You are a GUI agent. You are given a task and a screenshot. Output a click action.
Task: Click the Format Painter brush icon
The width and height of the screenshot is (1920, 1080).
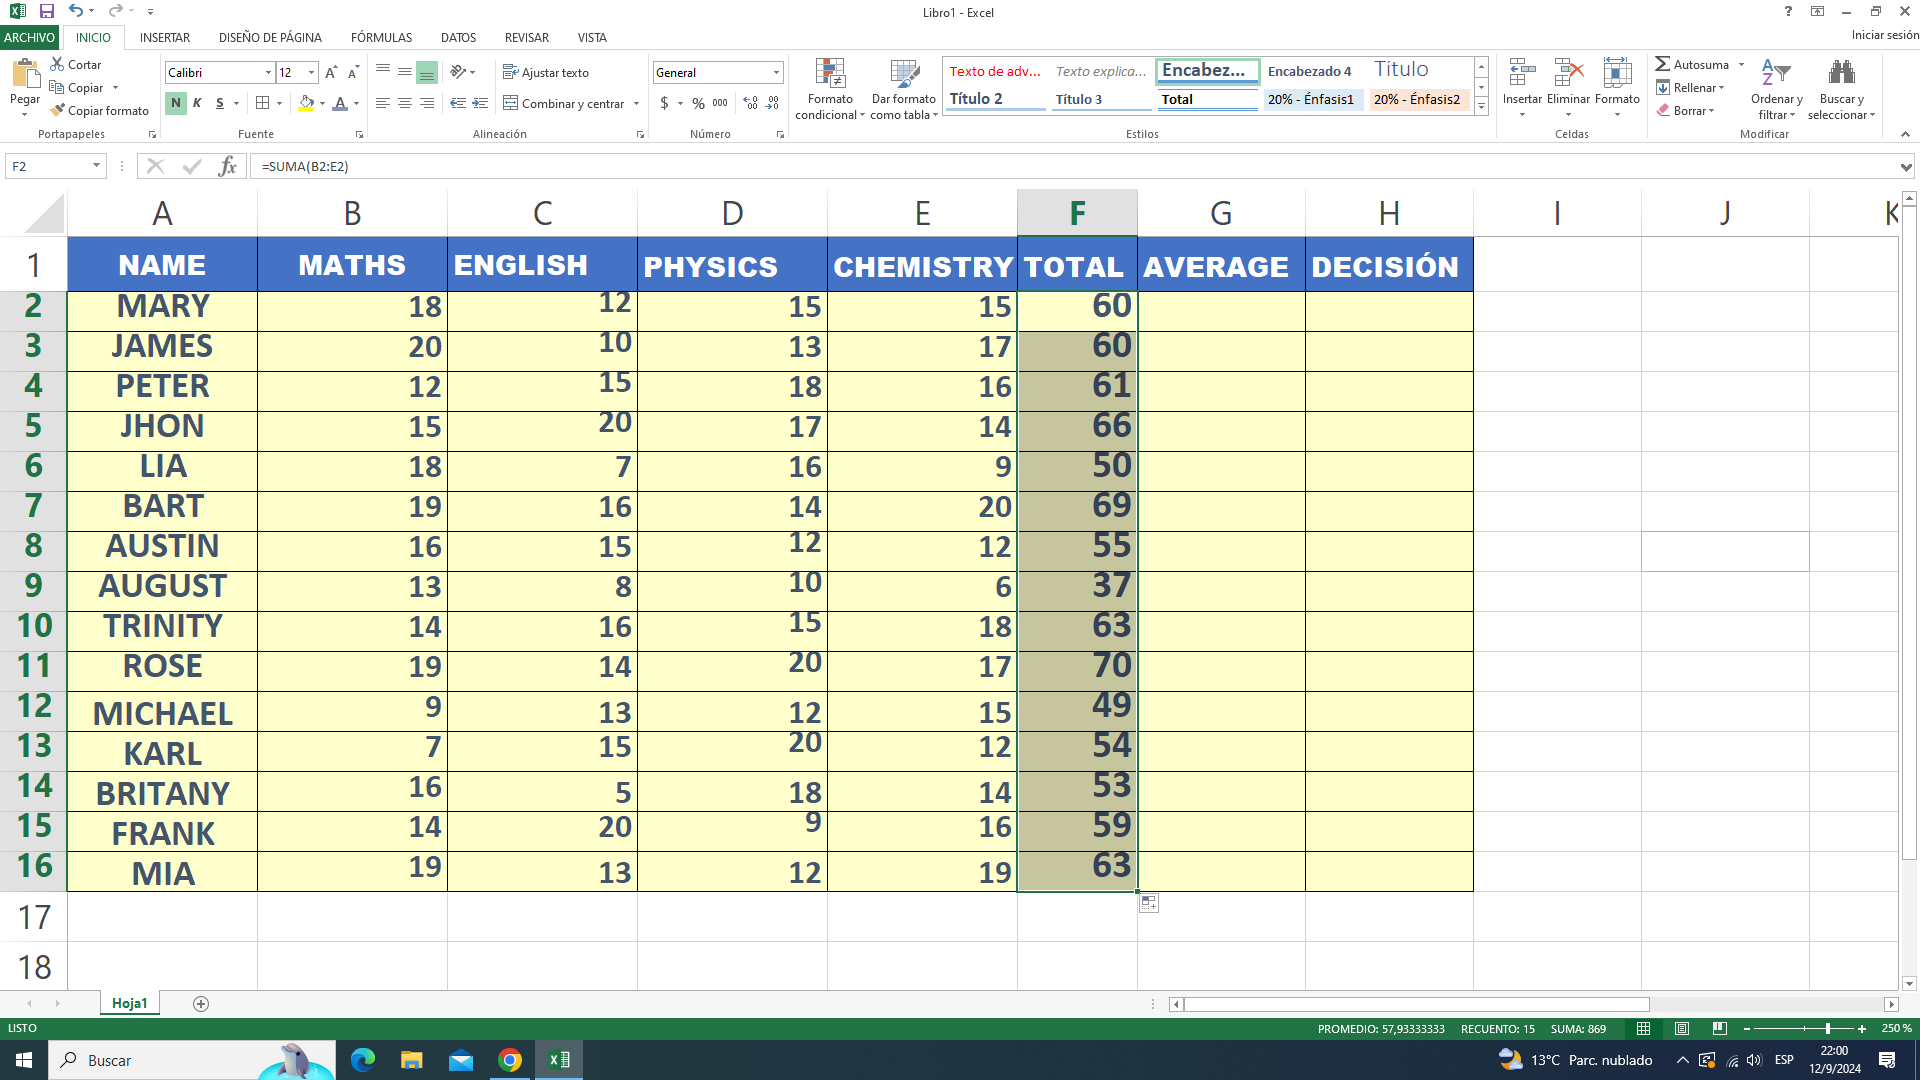click(58, 110)
